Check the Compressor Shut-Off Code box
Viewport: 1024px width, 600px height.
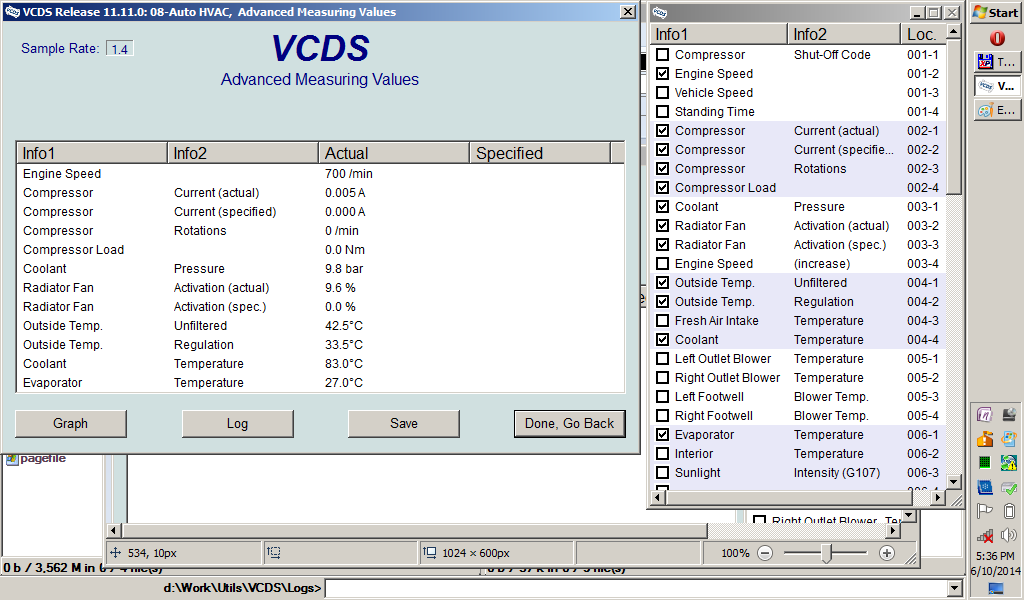tap(662, 55)
